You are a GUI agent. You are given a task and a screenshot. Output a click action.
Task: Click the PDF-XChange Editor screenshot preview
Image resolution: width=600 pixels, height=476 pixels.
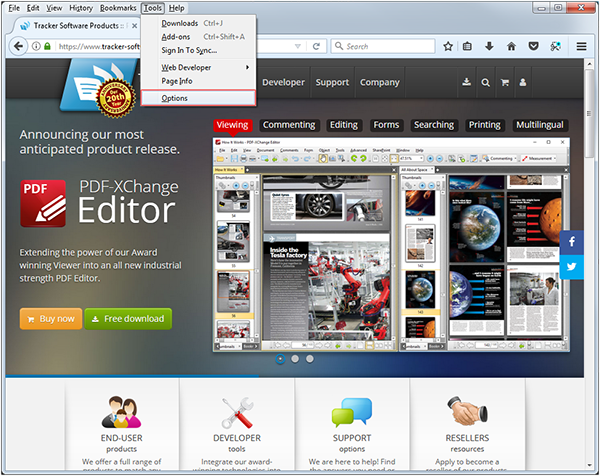tap(391, 245)
